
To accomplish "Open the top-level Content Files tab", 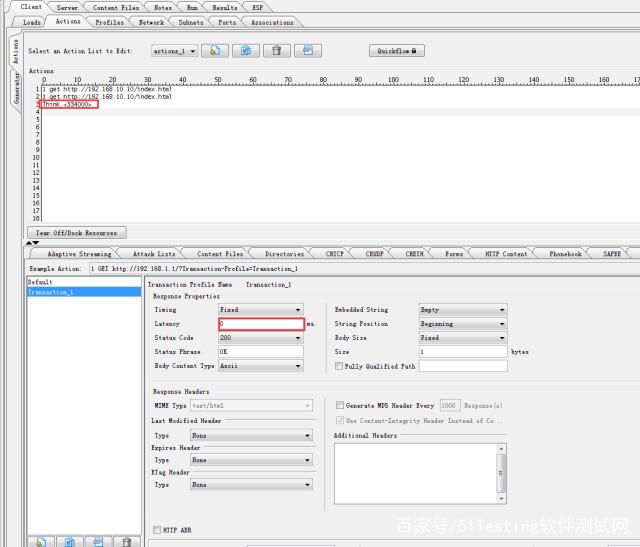I will coord(116,8).
